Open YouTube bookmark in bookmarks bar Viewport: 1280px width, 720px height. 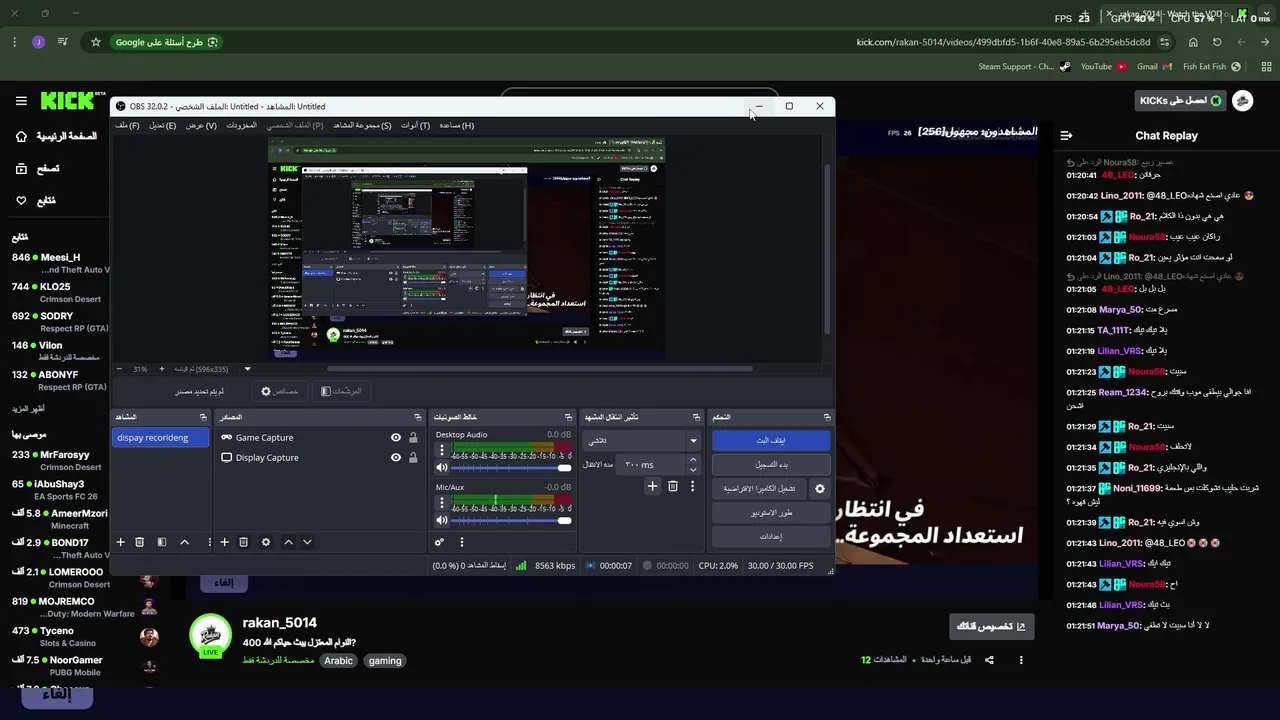(1103, 67)
